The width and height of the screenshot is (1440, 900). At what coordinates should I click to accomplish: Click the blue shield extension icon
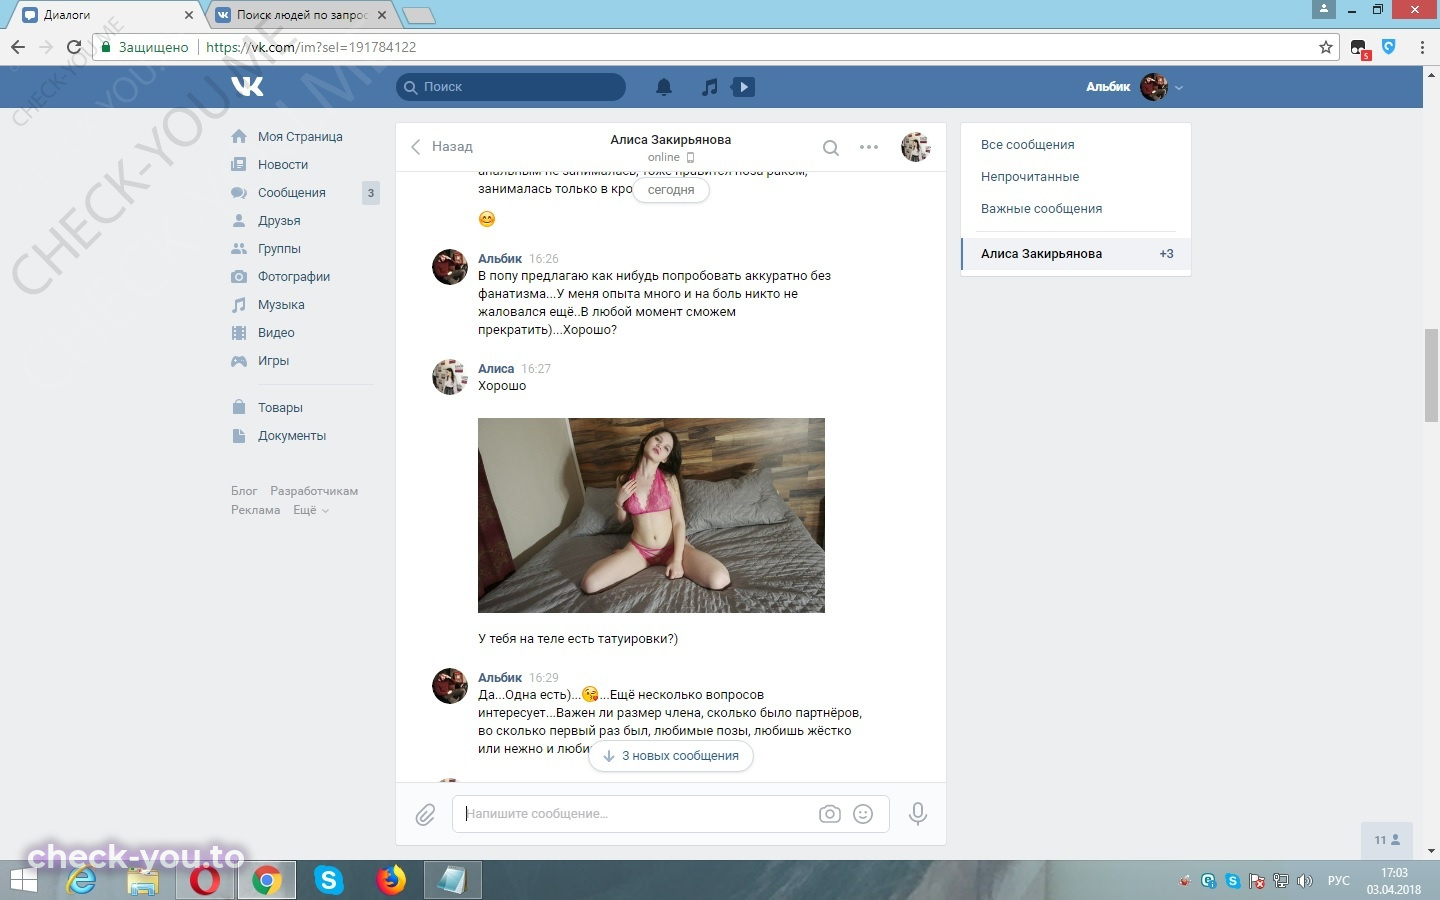click(1388, 47)
